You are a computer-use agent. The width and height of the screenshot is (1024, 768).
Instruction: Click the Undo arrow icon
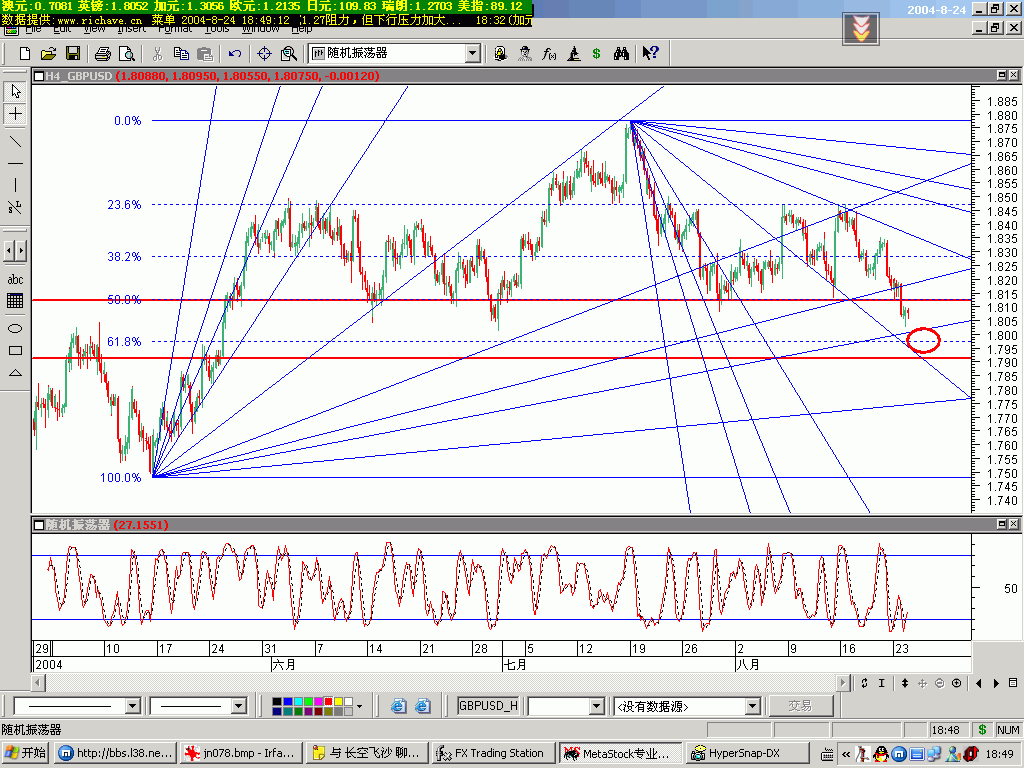tap(235, 53)
